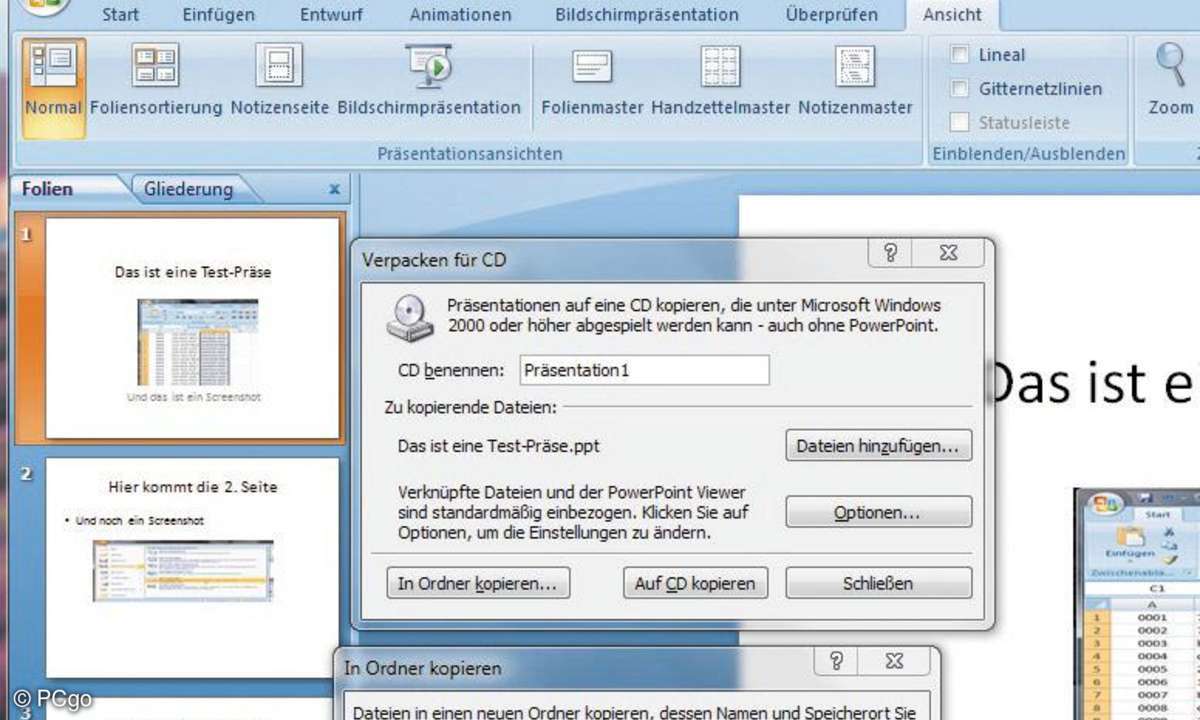Click help icon in Verpacken für CD dialog

point(890,254)
